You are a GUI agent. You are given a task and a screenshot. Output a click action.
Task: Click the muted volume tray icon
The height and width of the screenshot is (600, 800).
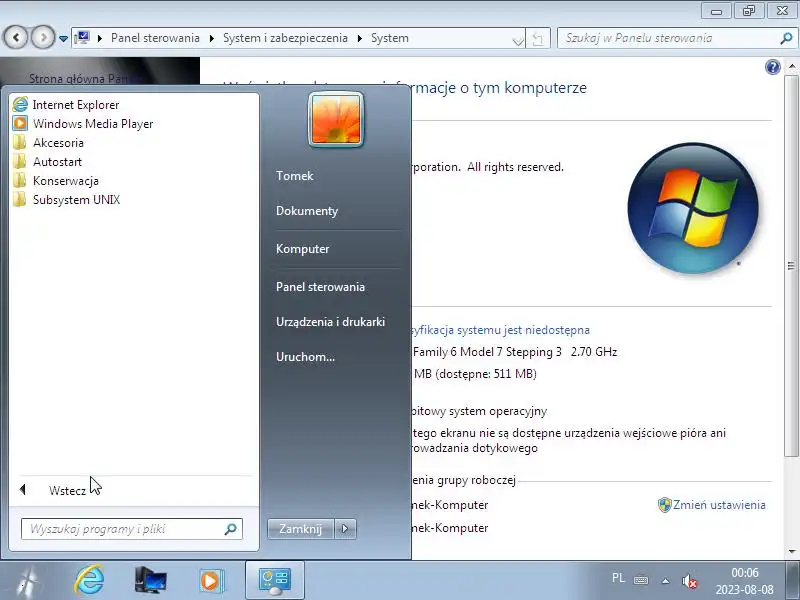pyautogui.click(x=689, y=581)
